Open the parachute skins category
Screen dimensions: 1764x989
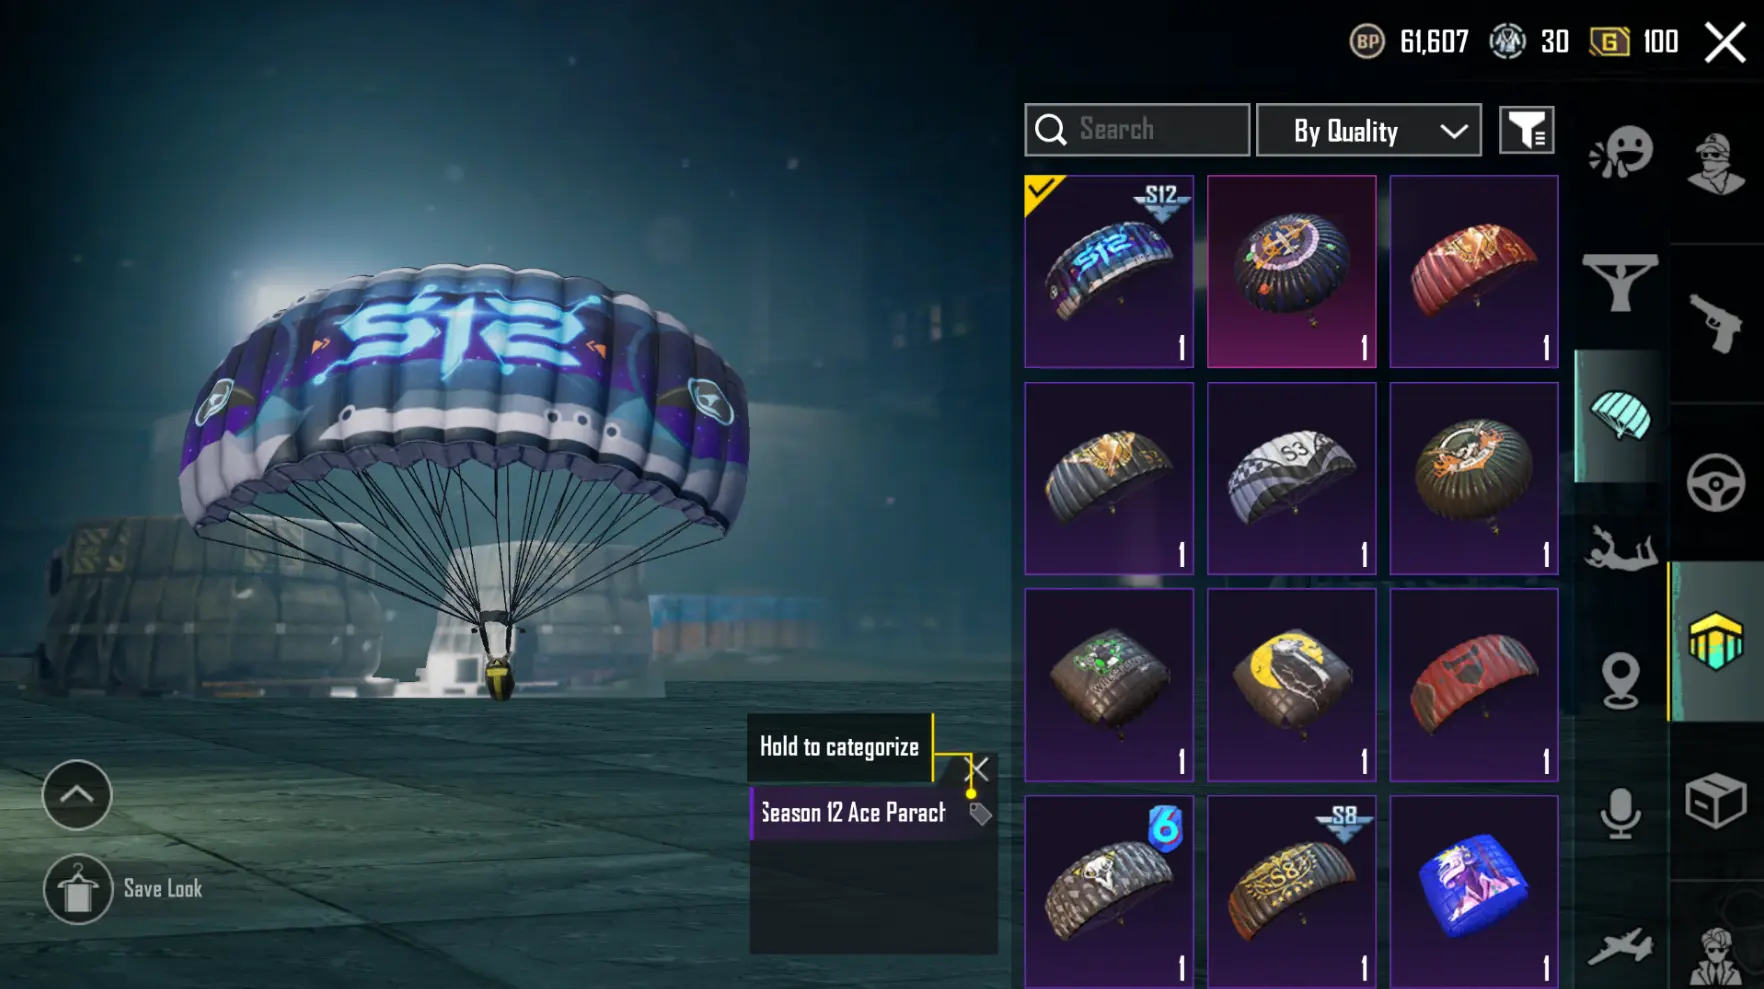tap(1620, 416)
